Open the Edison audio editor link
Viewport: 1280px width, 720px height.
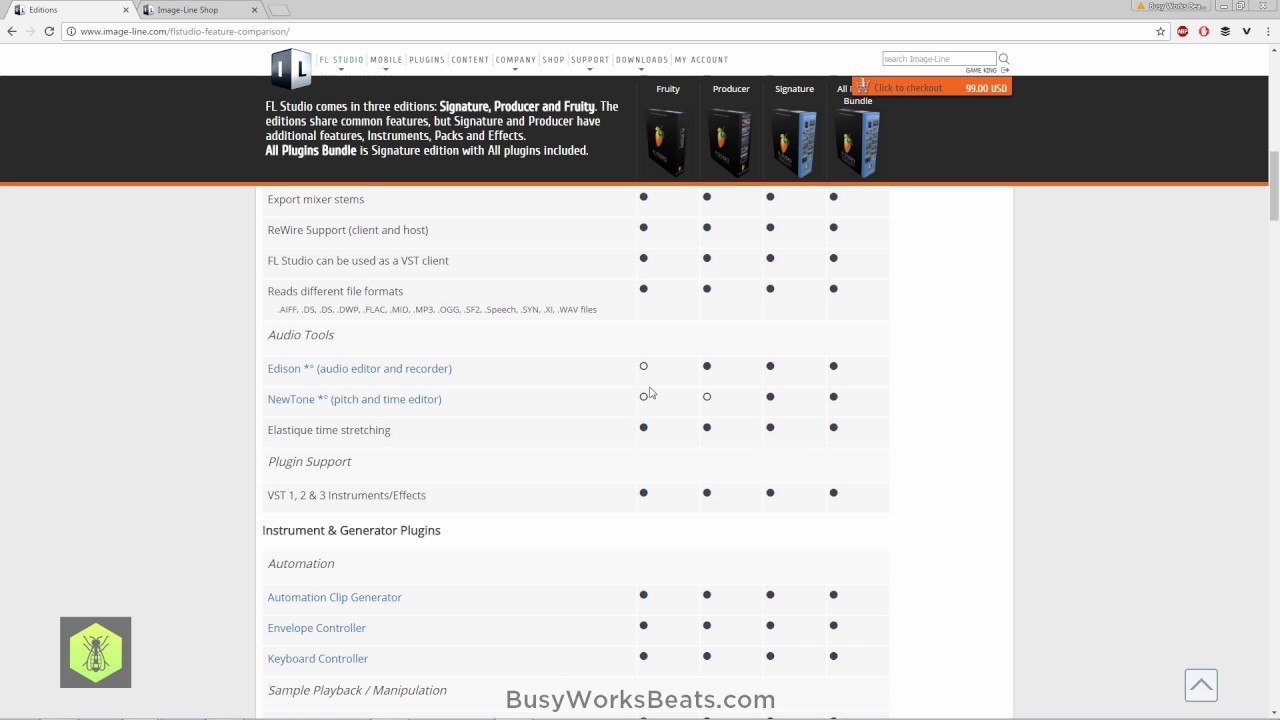[x=359, y=369]
